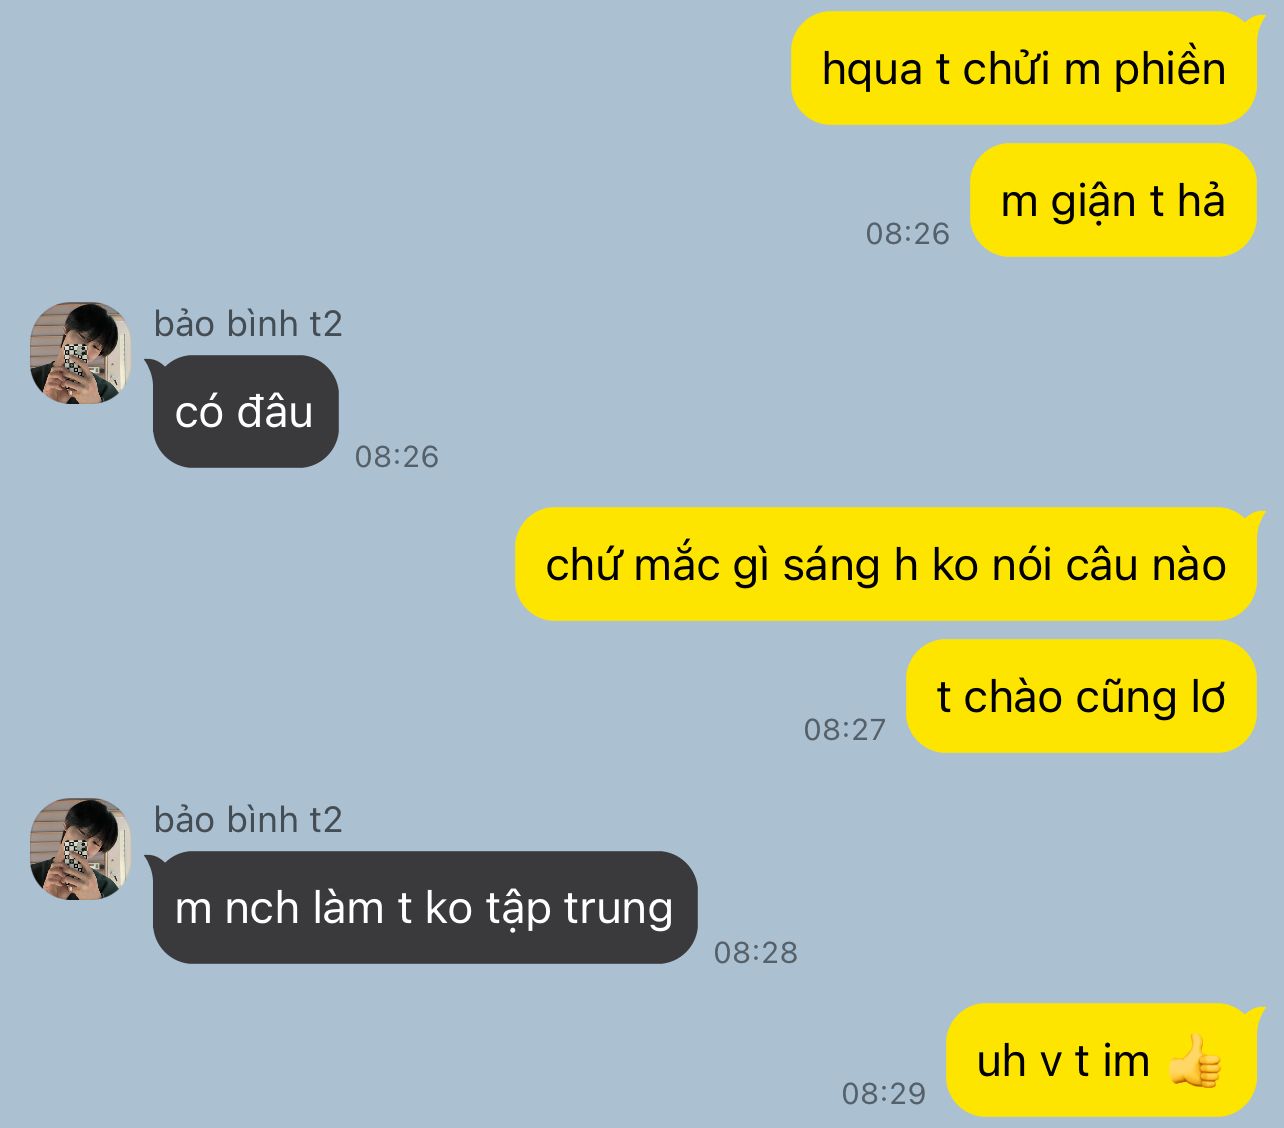The image size is (1284, 1128).
Task: Select the reply bubble "có đâu"
Action: [x=245, y=412]
